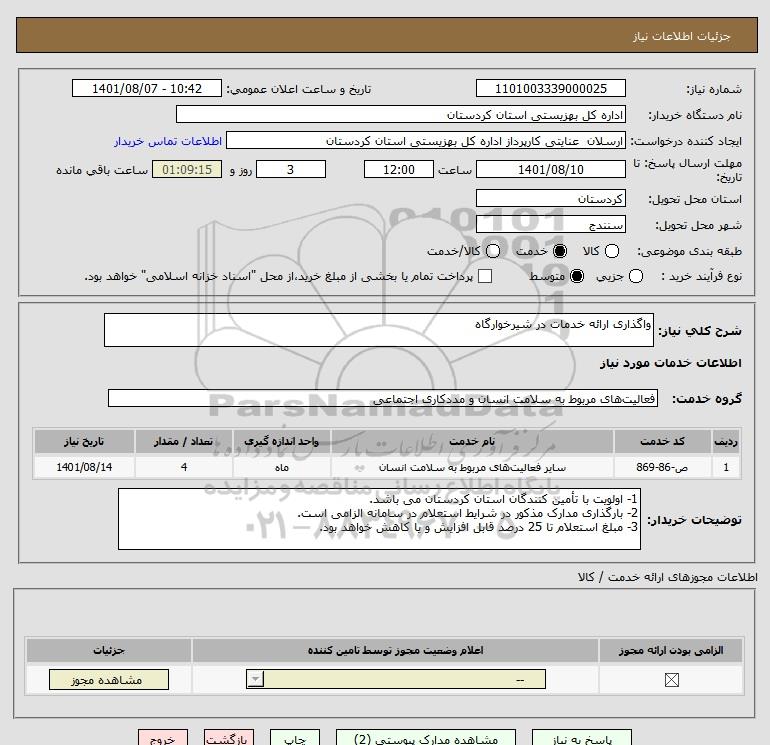Click service name سایر فعالیت‌های مربوط به سلامت انسان
This screenshot has width=770, height=745.
472,467
